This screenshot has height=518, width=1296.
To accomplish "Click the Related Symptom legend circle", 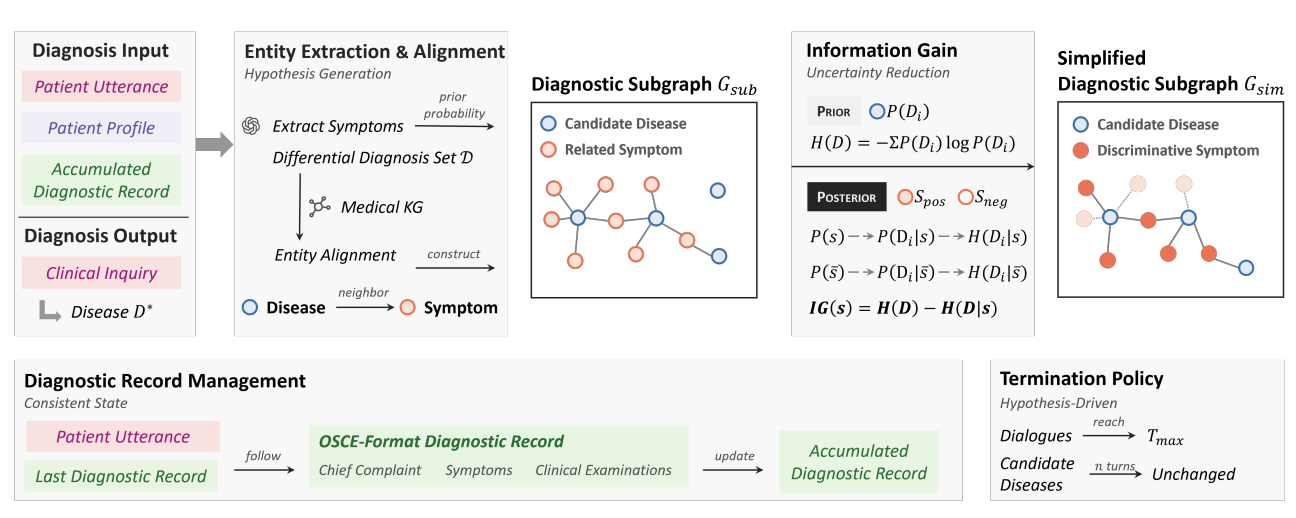I will (x=548, y=149).
